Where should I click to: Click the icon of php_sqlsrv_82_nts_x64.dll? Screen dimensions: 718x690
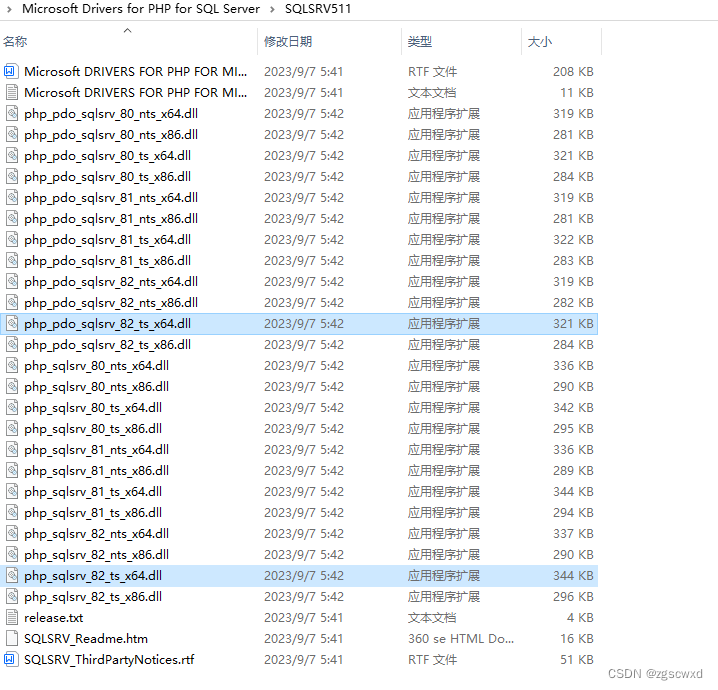[12, 534]
